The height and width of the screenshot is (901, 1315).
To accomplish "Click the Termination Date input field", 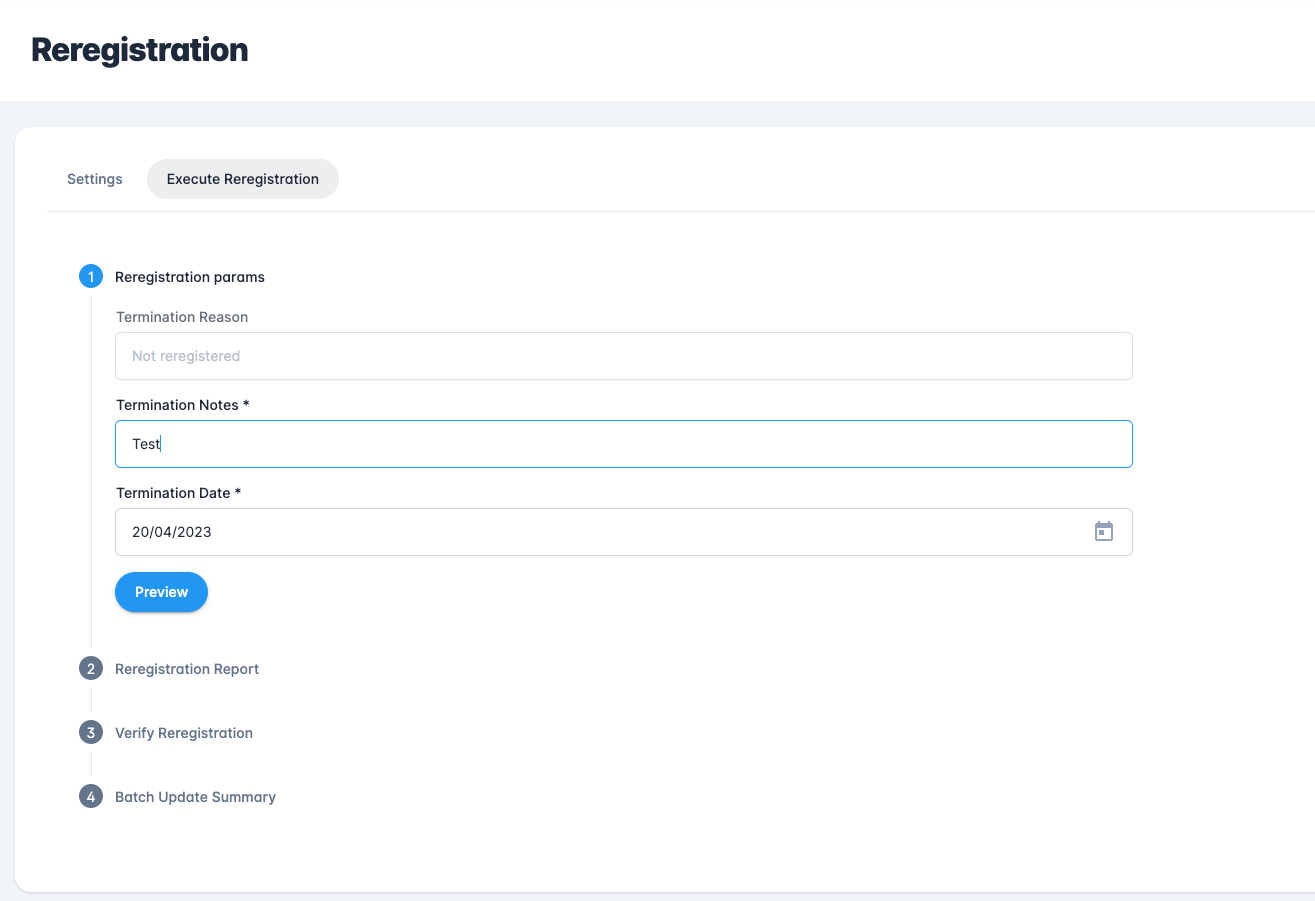I will (600, 532).
